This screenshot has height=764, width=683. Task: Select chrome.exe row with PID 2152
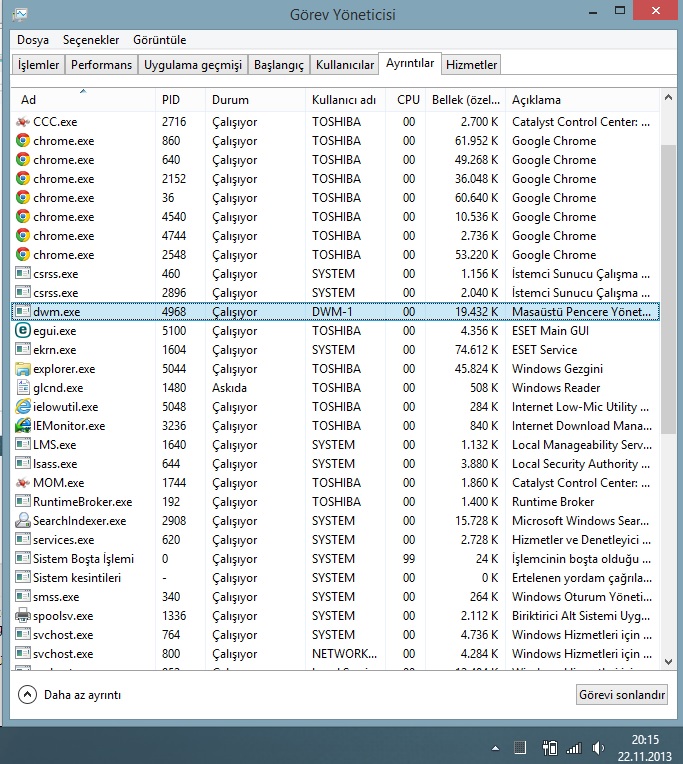point(336,179)
